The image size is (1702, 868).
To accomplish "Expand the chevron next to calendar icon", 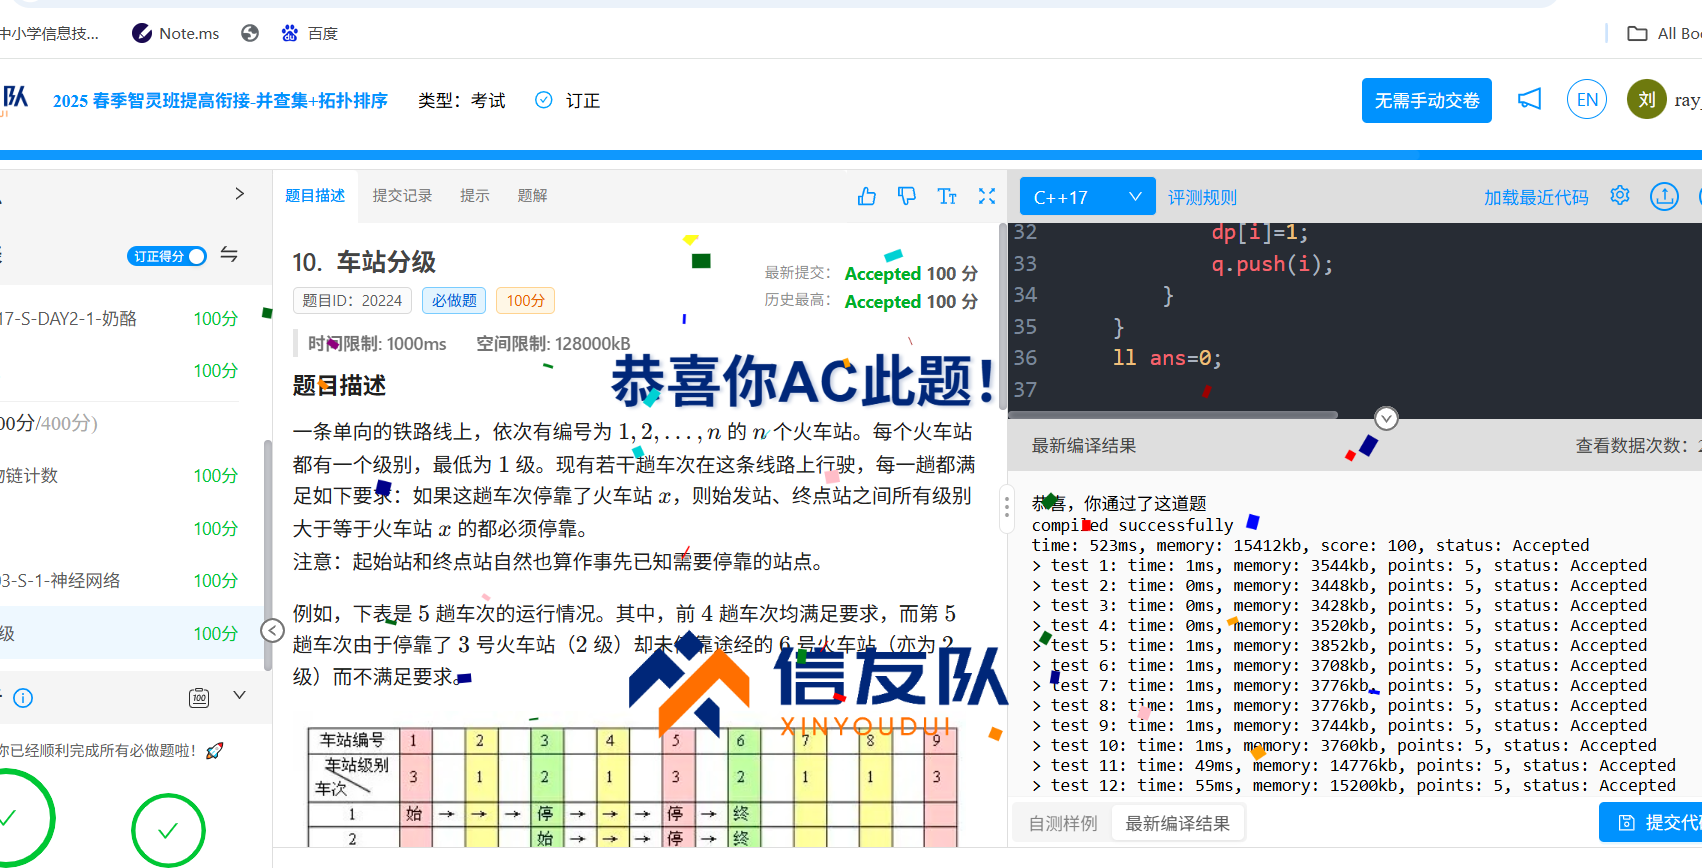I will (x=239, y=696).
